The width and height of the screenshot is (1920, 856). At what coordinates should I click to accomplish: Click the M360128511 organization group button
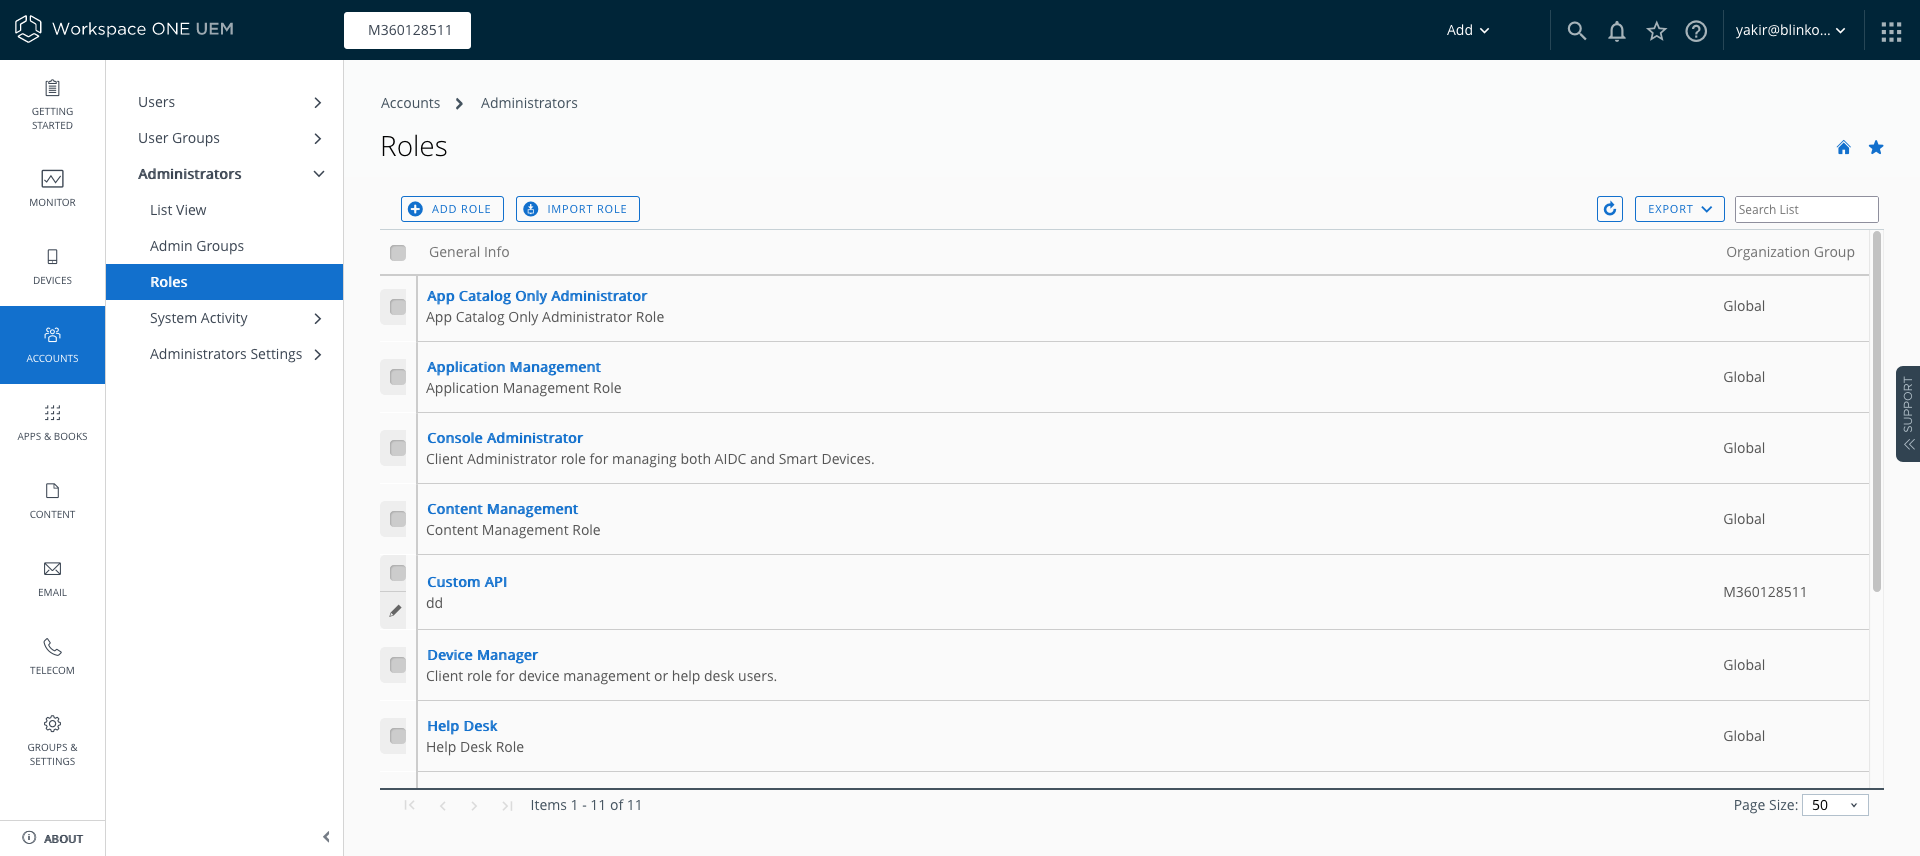[408, 30]
